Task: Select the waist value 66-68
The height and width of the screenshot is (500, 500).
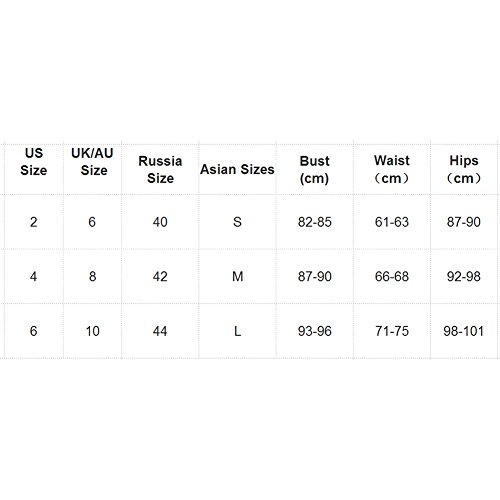Action: [392, 276]
